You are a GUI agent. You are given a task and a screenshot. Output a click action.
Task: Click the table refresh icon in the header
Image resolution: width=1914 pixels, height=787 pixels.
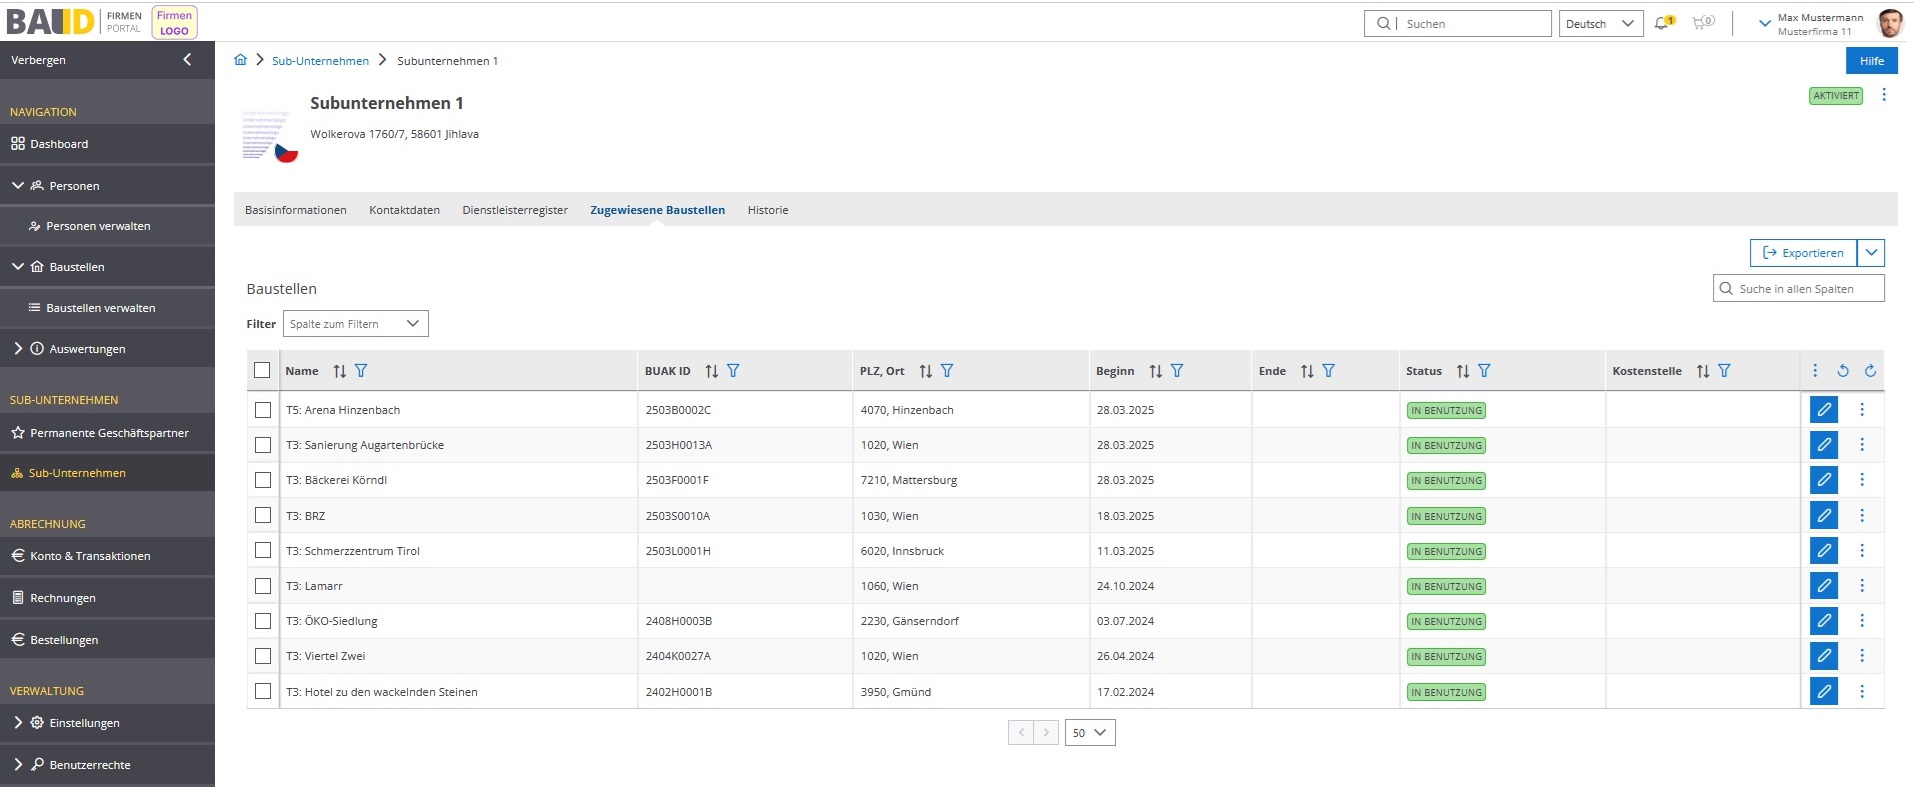coord(1870,371)
